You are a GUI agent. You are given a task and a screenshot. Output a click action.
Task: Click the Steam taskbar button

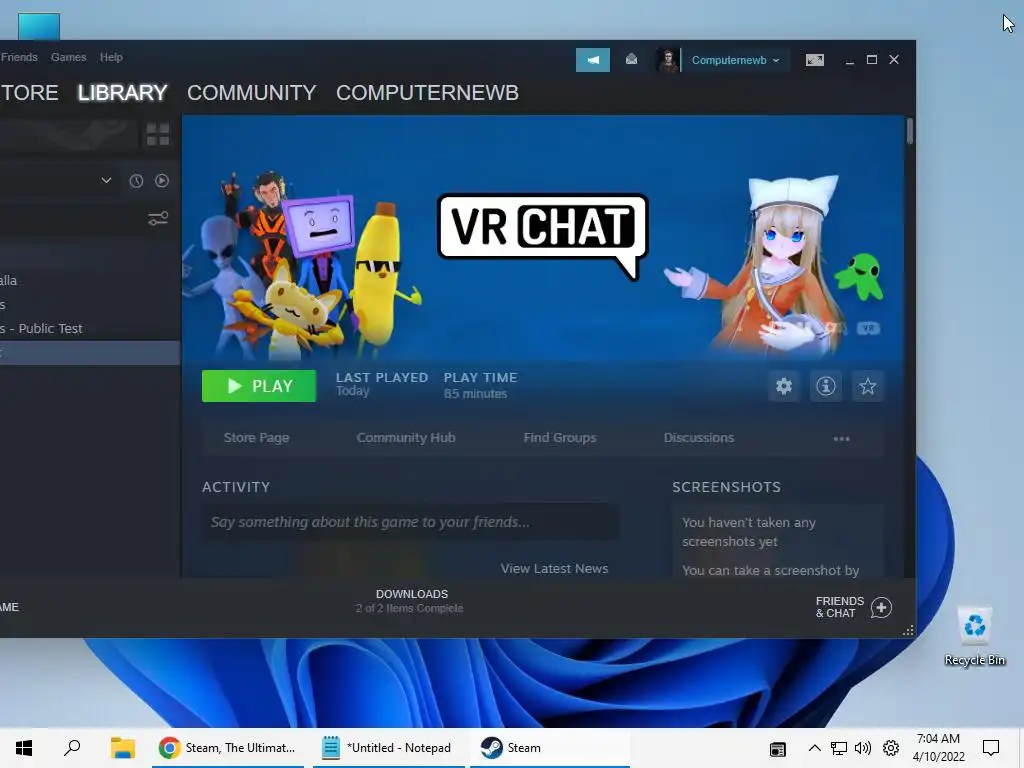[549, 748]
